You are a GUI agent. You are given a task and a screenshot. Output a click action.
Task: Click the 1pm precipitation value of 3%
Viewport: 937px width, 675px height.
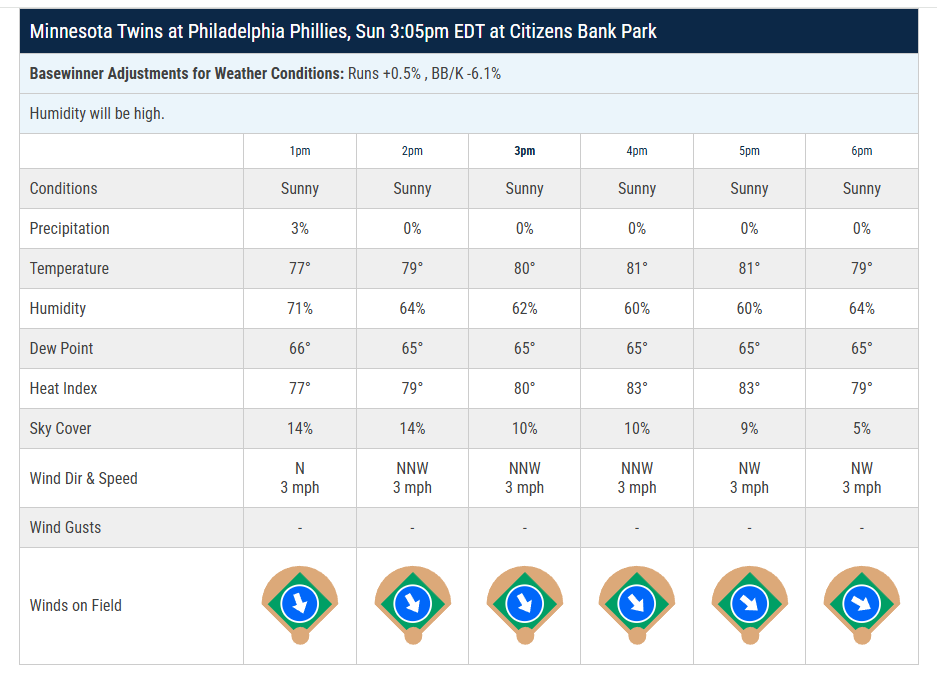tap(300, 228)
